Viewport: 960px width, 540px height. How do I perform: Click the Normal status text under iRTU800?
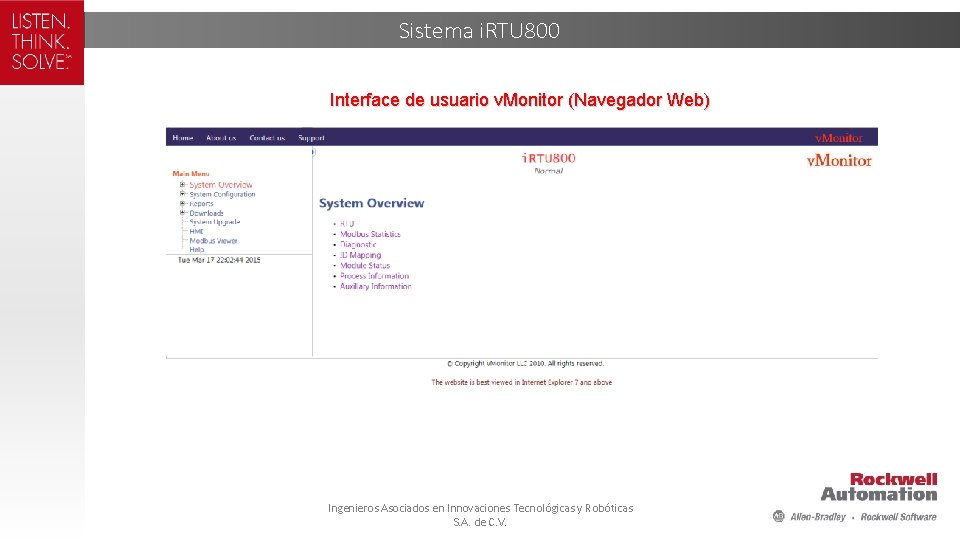click(549, 171)
